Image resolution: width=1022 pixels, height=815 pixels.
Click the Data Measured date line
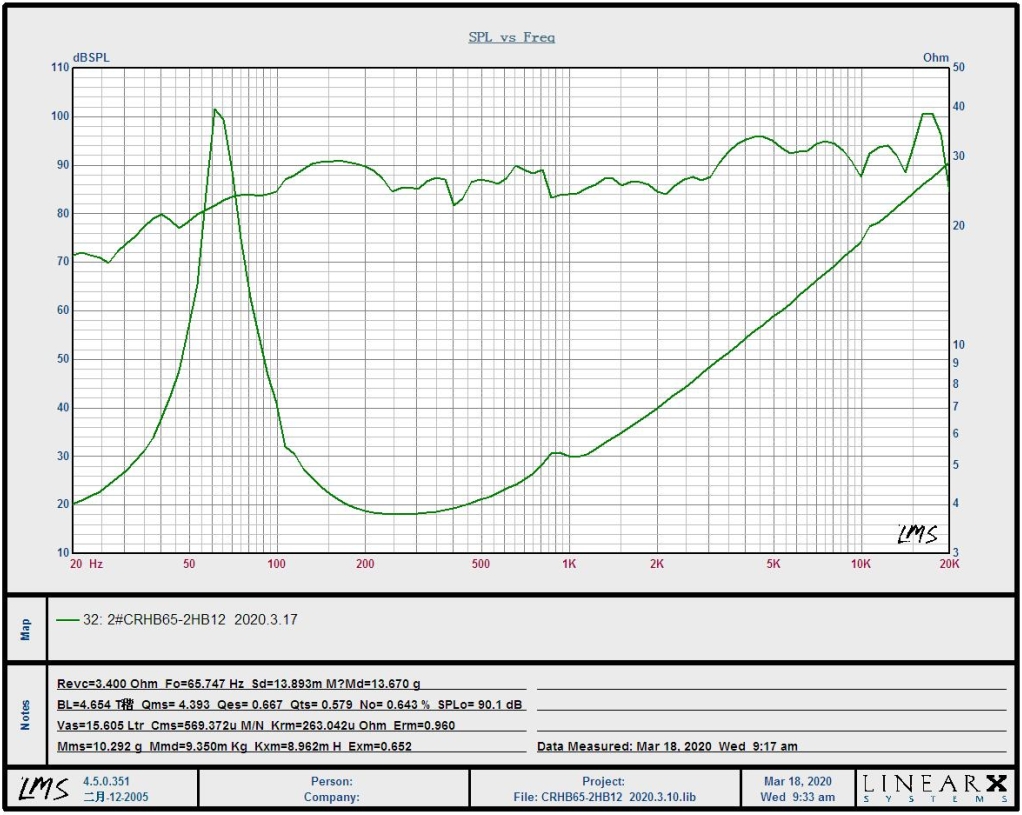[667, 746]
